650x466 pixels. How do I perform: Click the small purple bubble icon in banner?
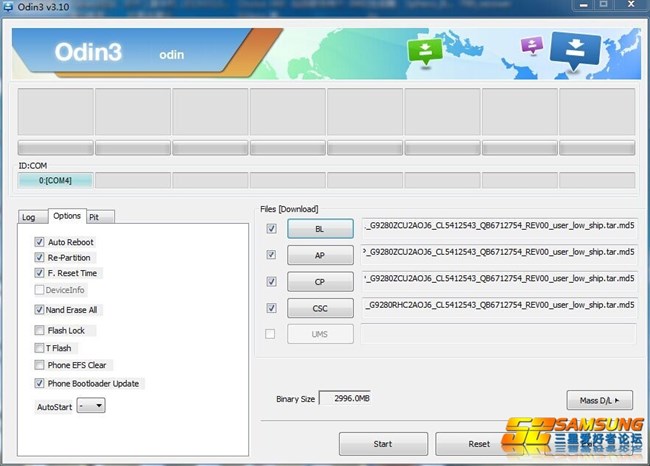[532, 46]
